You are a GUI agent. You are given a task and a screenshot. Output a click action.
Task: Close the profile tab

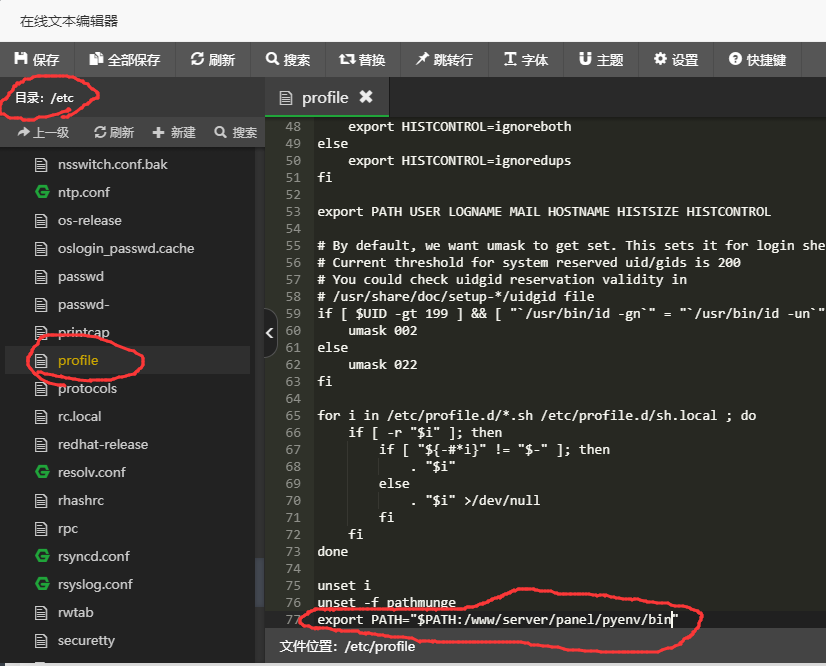tap(366, 97)
